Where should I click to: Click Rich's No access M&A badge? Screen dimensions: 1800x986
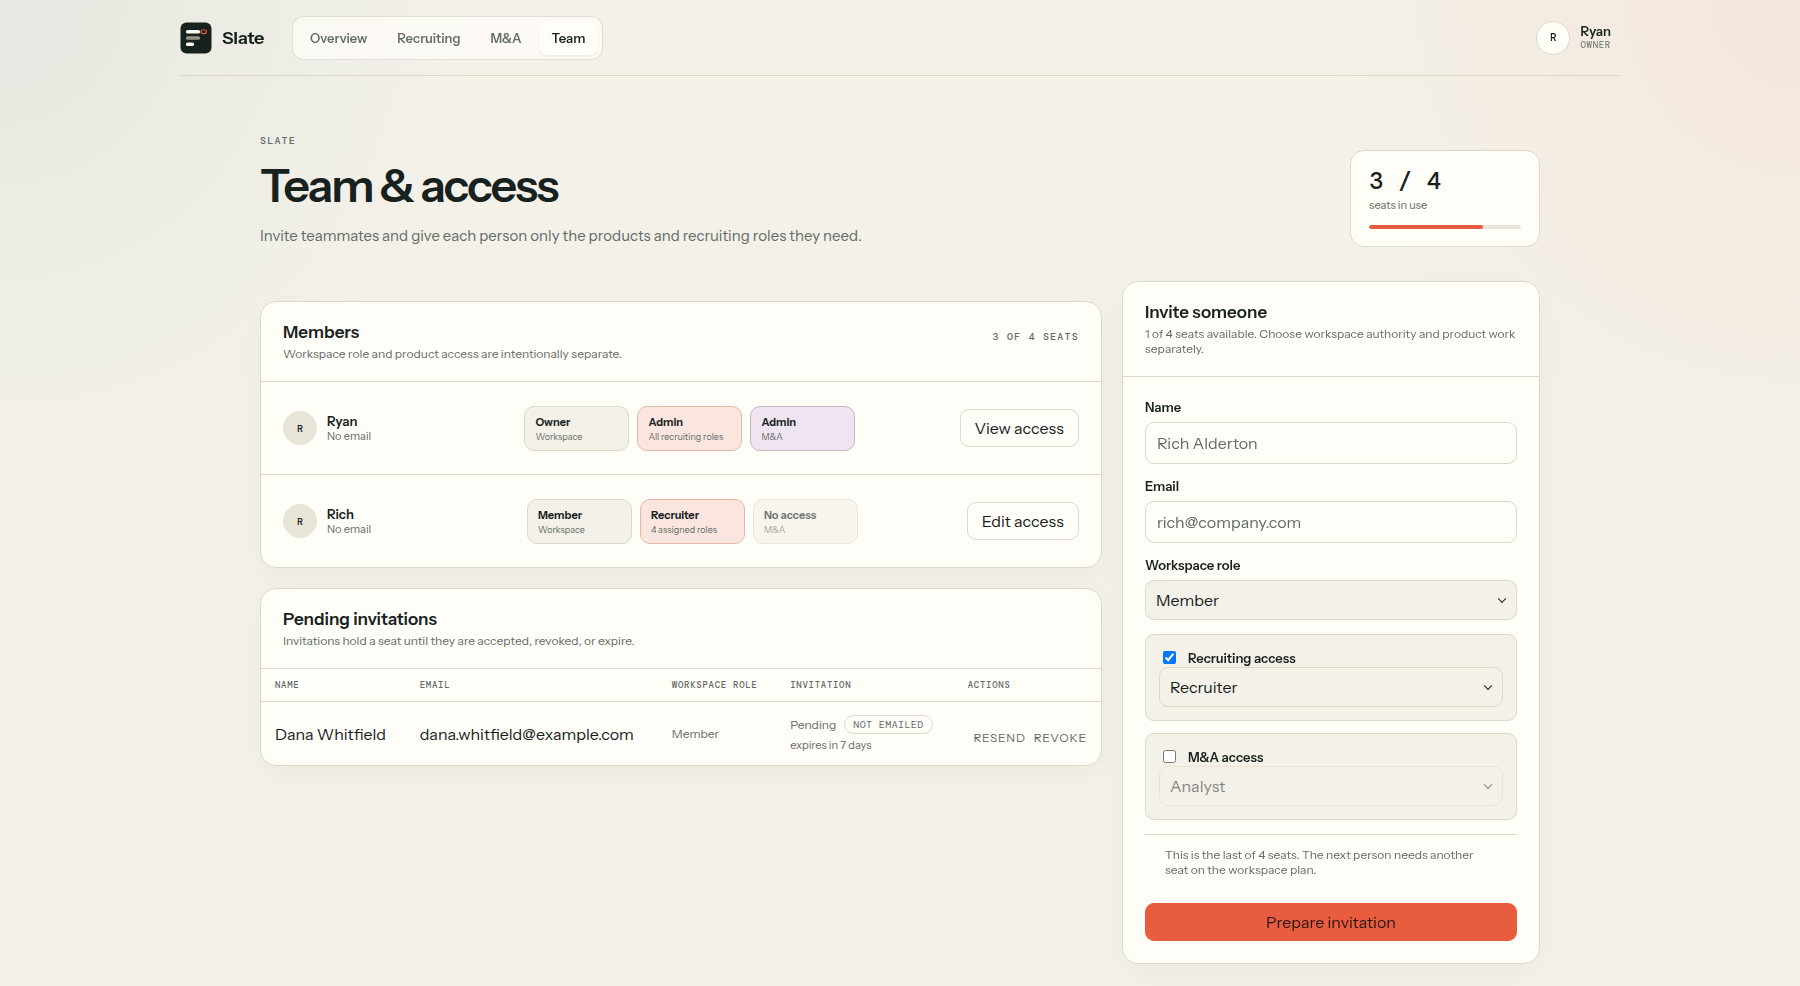tap(805, 521)
